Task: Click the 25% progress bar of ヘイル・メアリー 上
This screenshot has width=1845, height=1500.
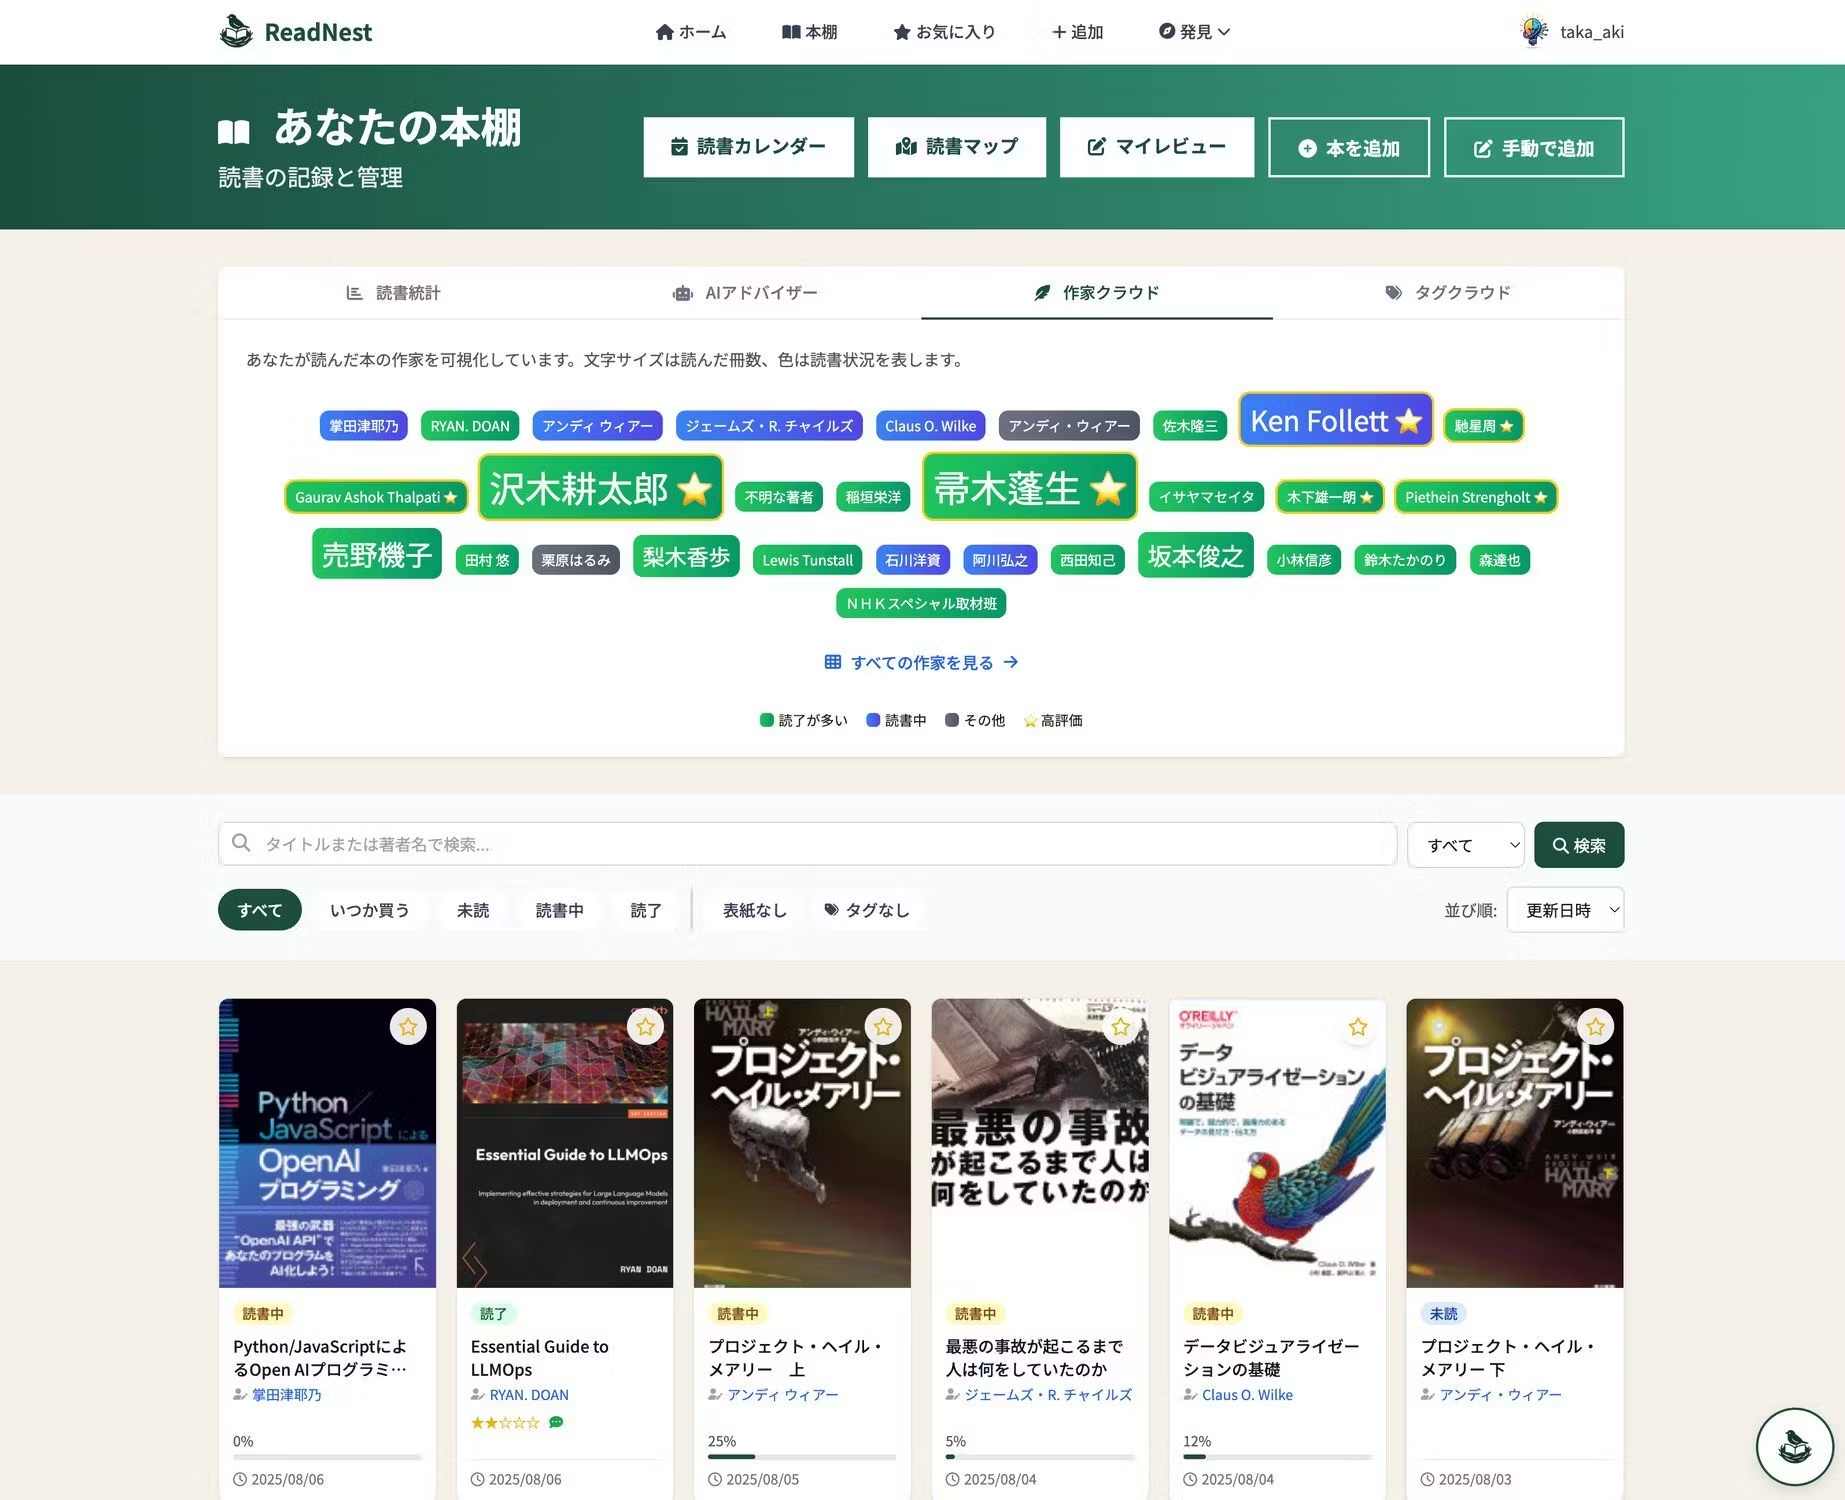Action: (x=802, y=1457)
